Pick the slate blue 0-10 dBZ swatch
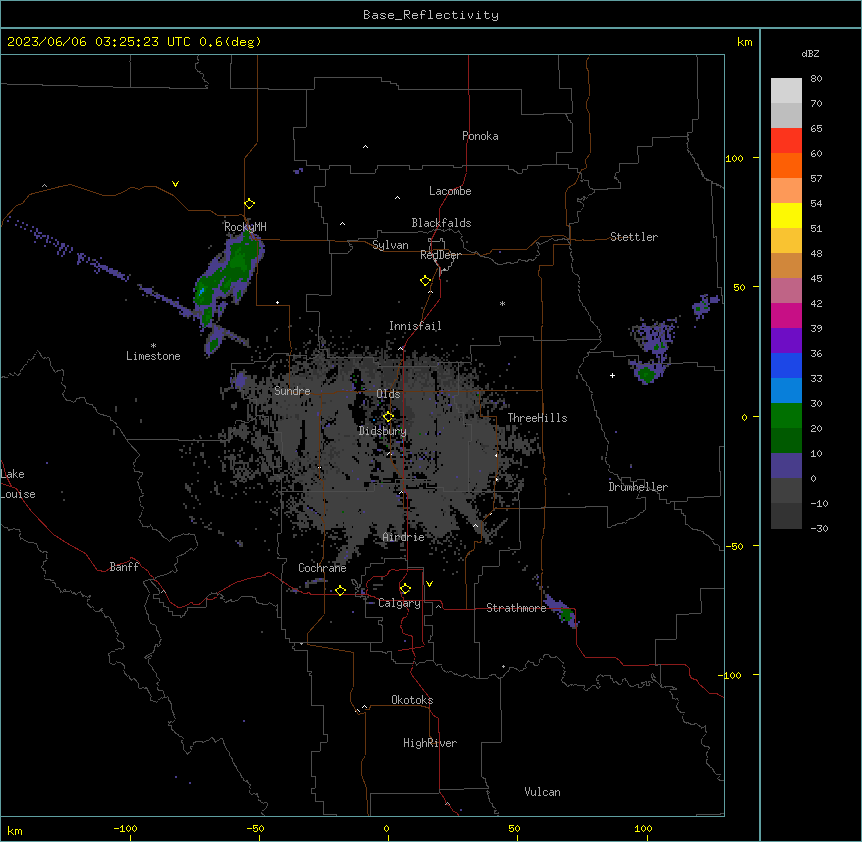This screenshot has width=862, height=842. [786, 466]
